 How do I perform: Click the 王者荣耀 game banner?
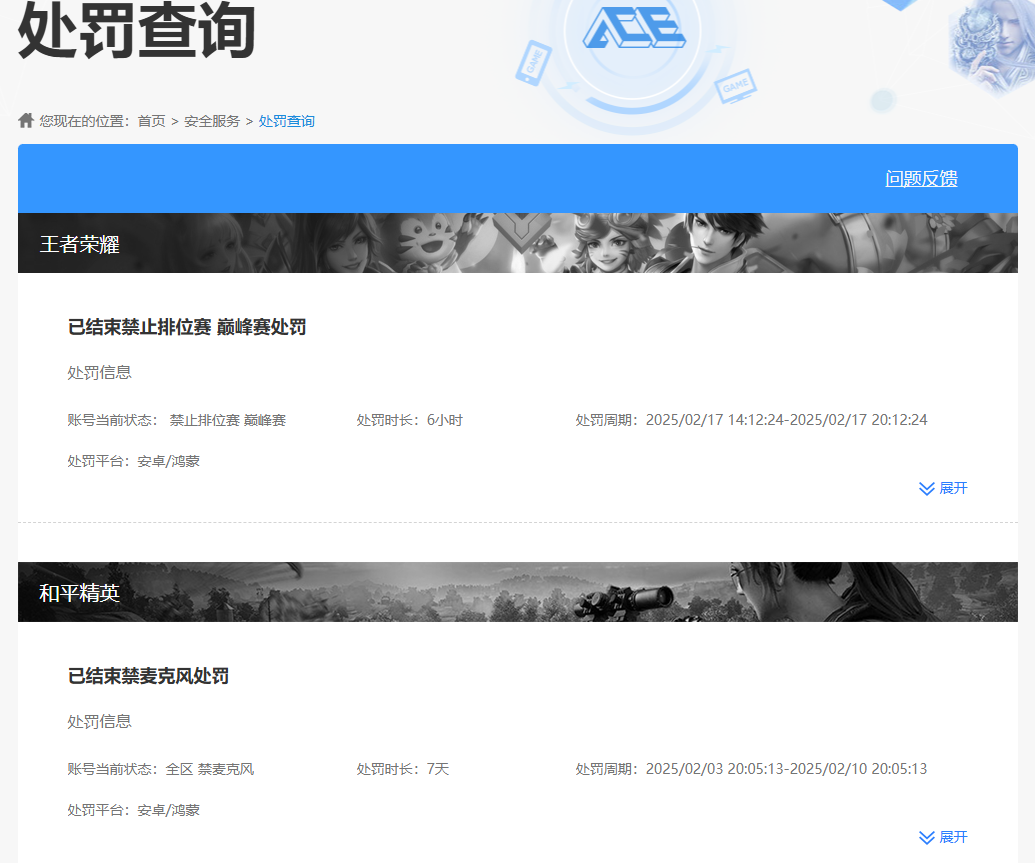click(x=518, y=243)
